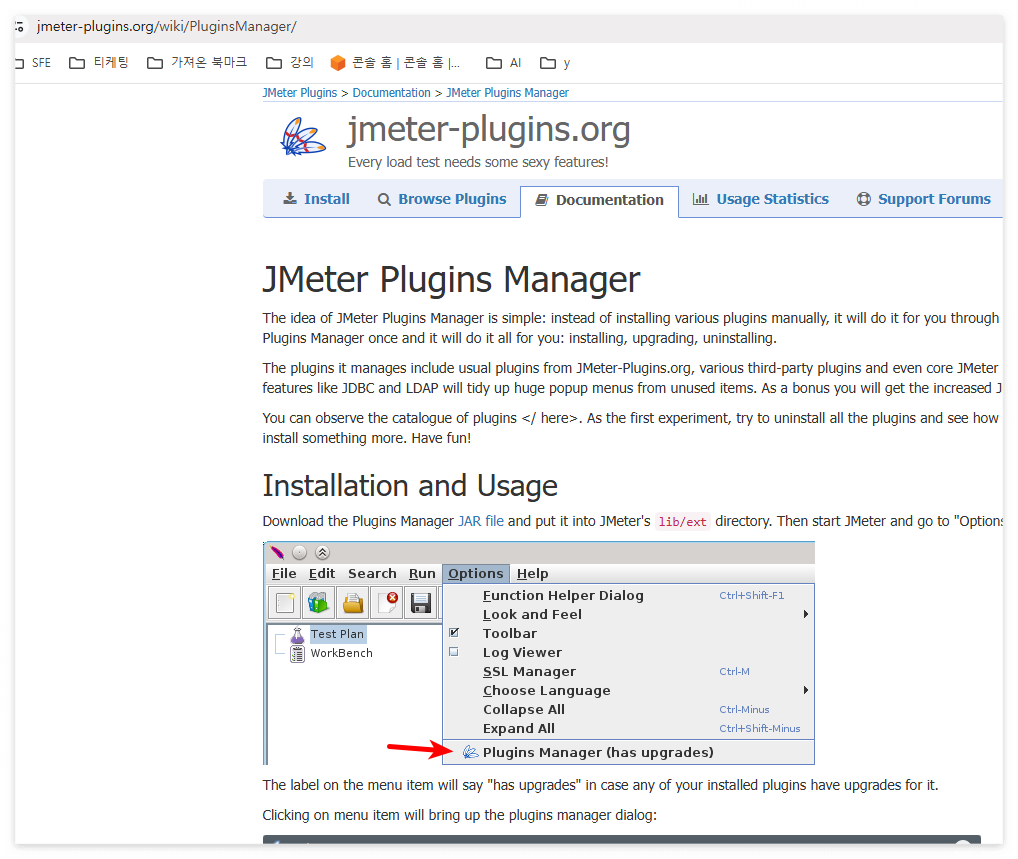Expand the Look and Feel submenu arrow
Viewport: 1018px width, 859px height.
805,614
